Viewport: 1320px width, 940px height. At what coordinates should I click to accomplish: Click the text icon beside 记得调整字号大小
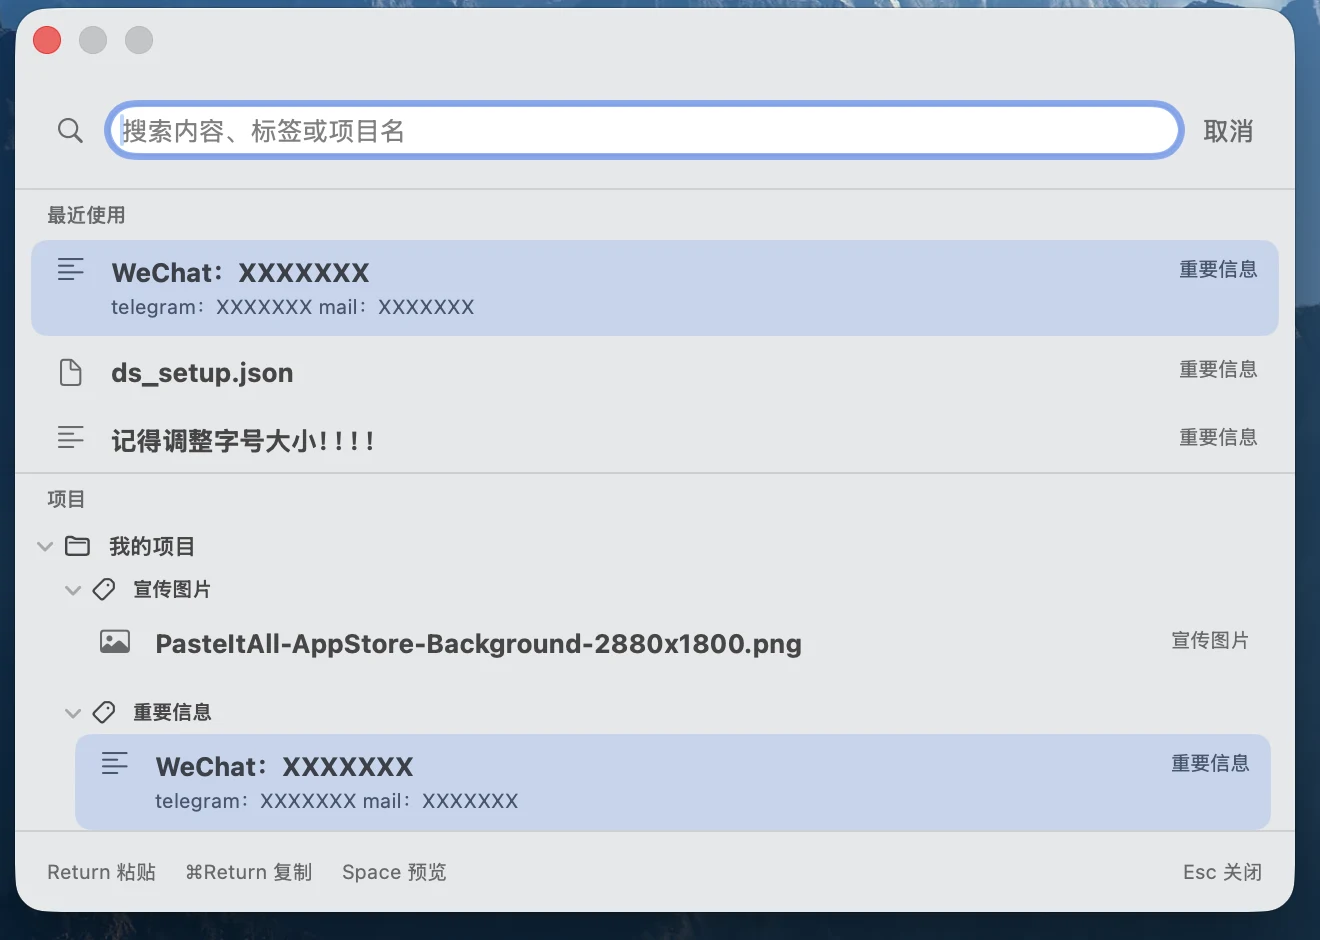71,437
